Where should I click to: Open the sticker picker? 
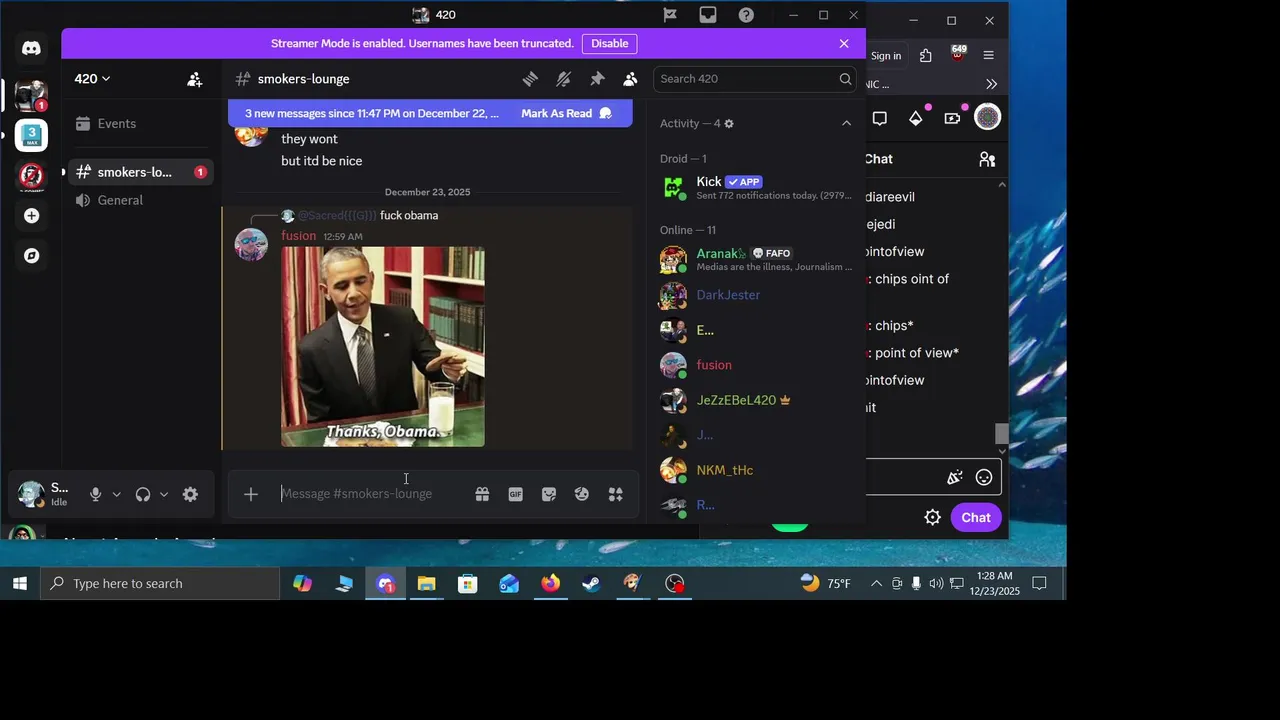[548, 494]
